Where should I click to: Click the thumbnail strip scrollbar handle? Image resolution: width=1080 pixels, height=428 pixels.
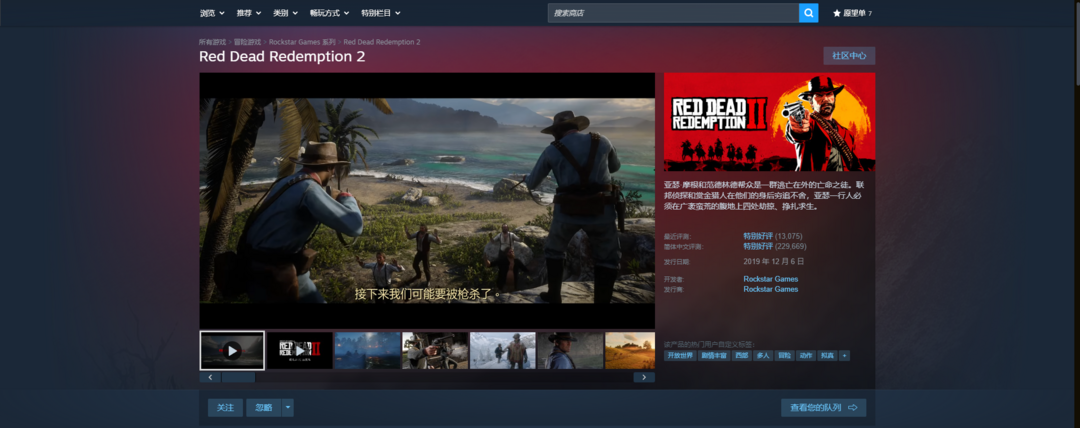point(238,378)
